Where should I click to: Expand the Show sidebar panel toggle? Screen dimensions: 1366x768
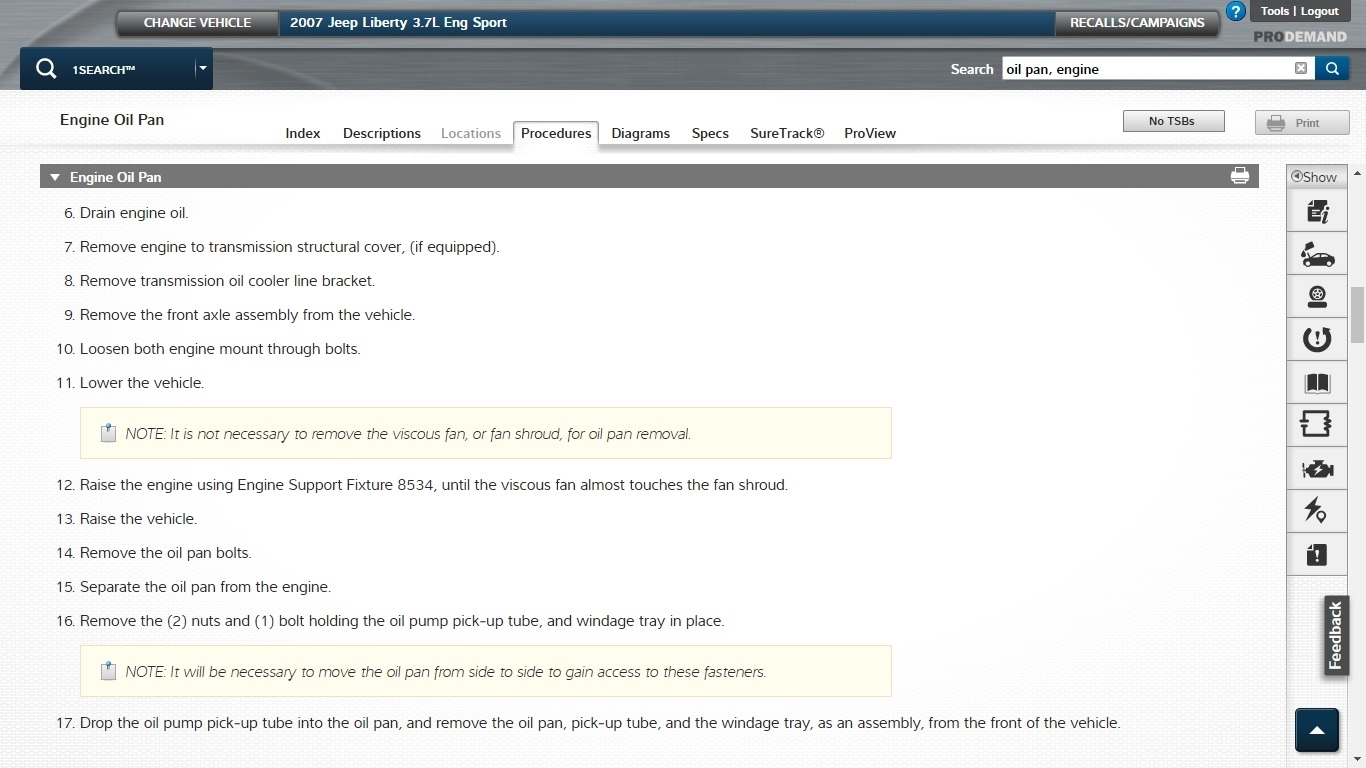click(1314, 177)
